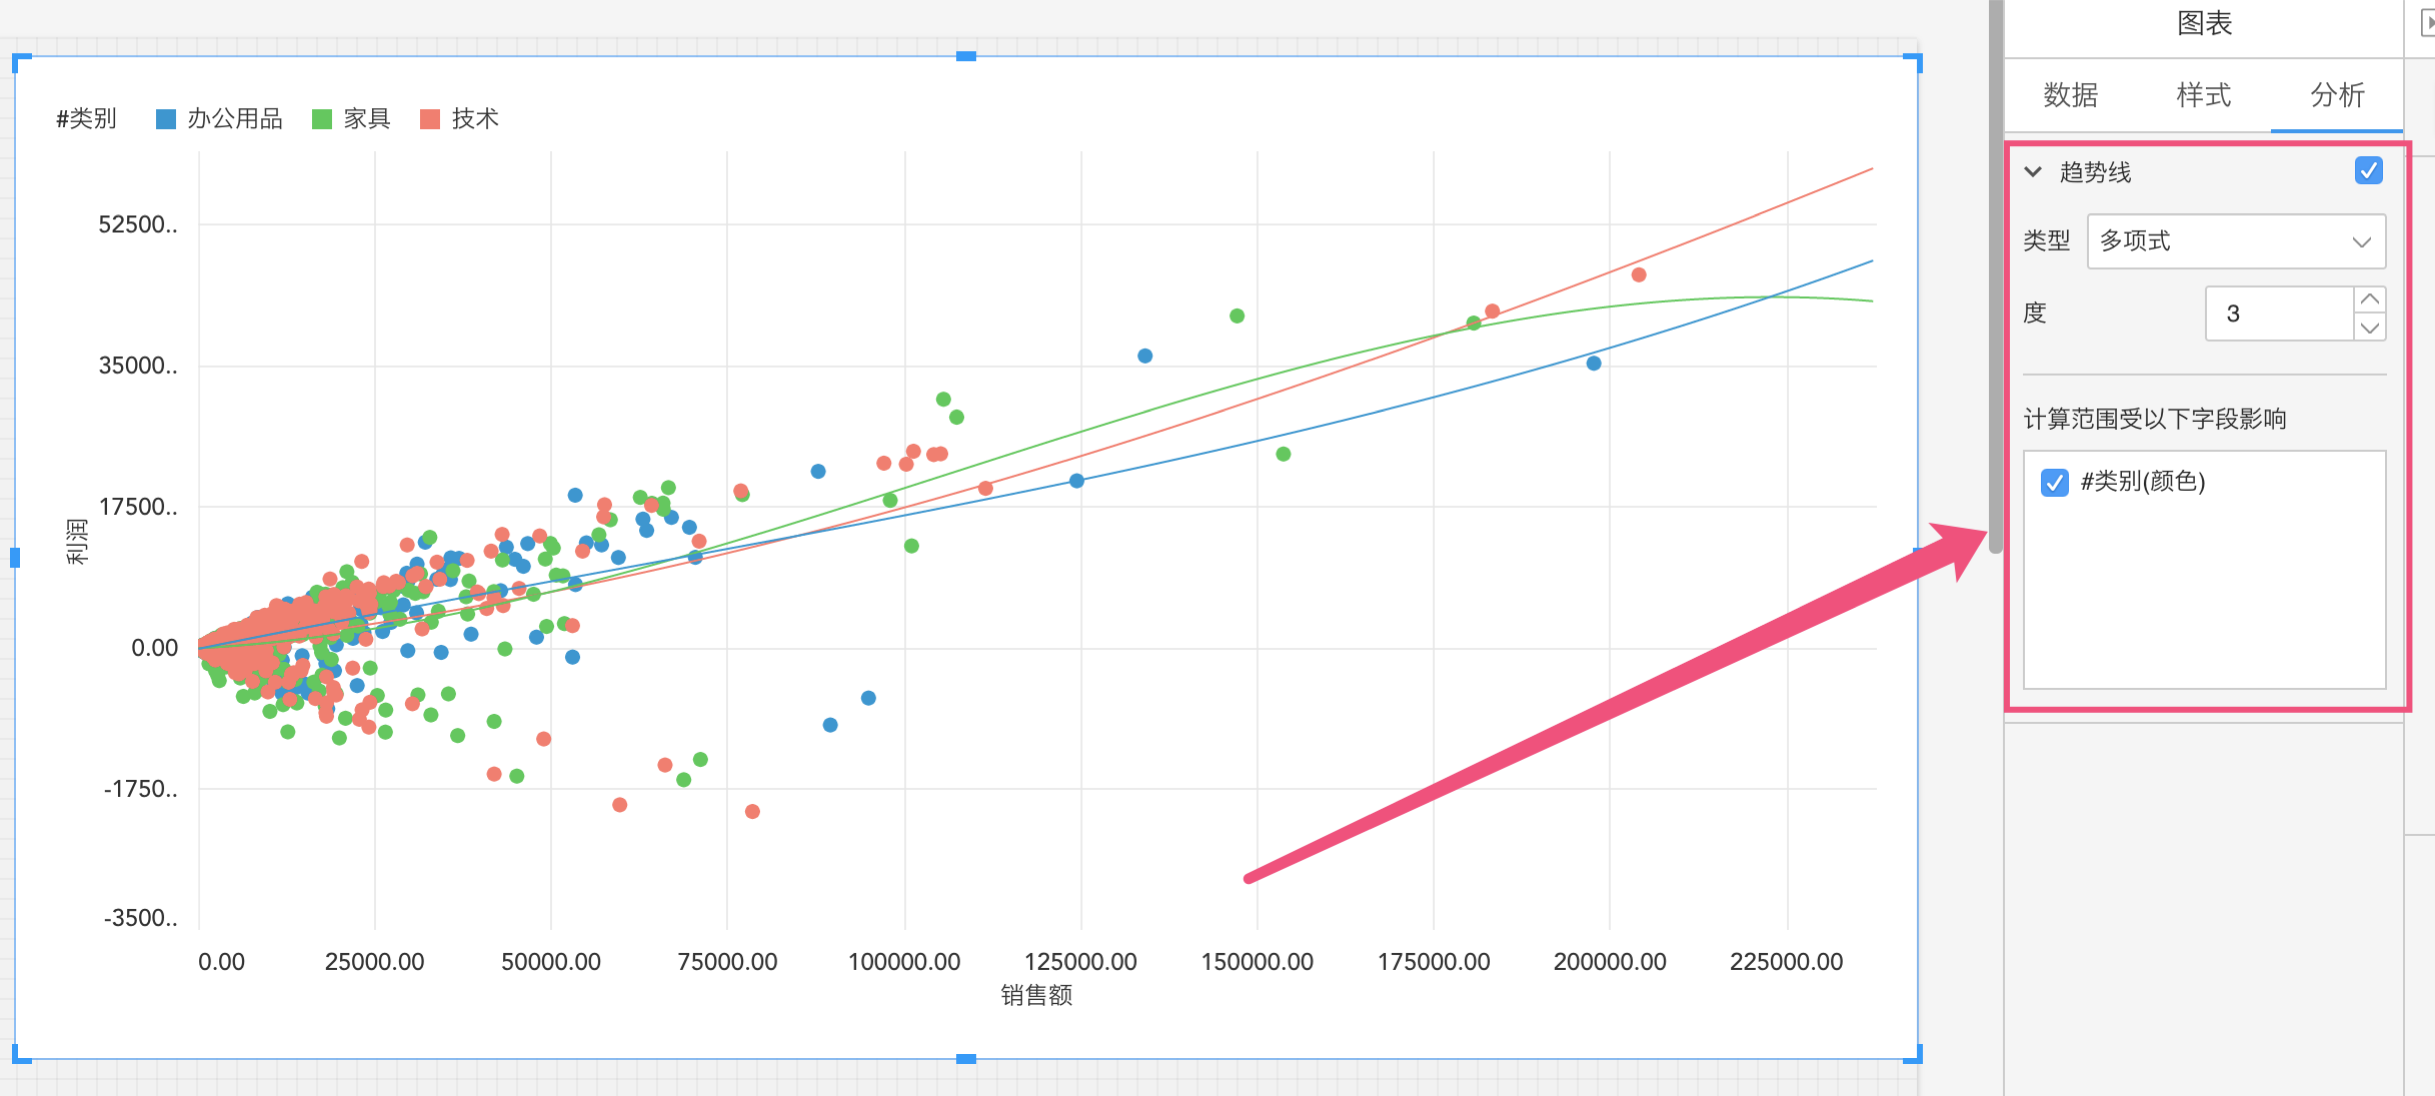
Task: Click the top-center chart resize handle
Action: pos(966,57)
